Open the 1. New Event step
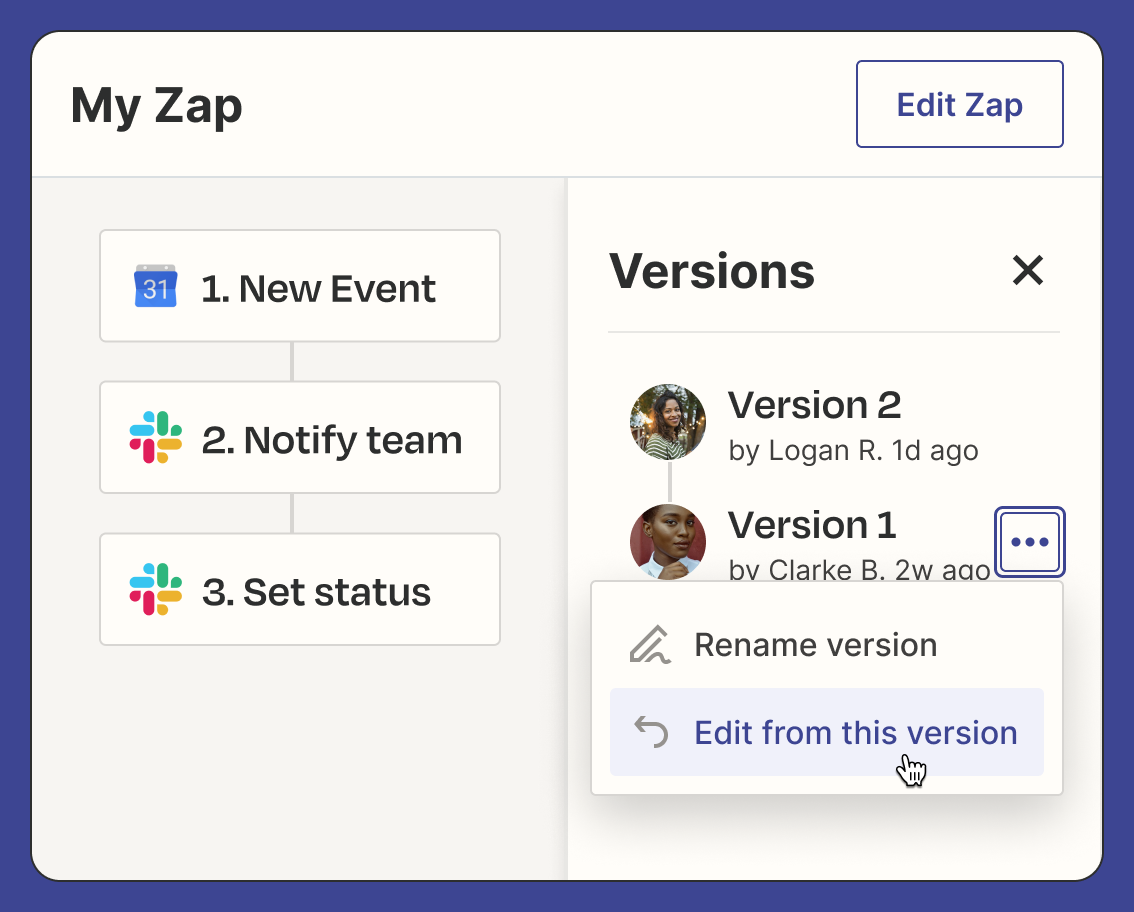The width and height of the screenshot is (1134, 912). 318,289
